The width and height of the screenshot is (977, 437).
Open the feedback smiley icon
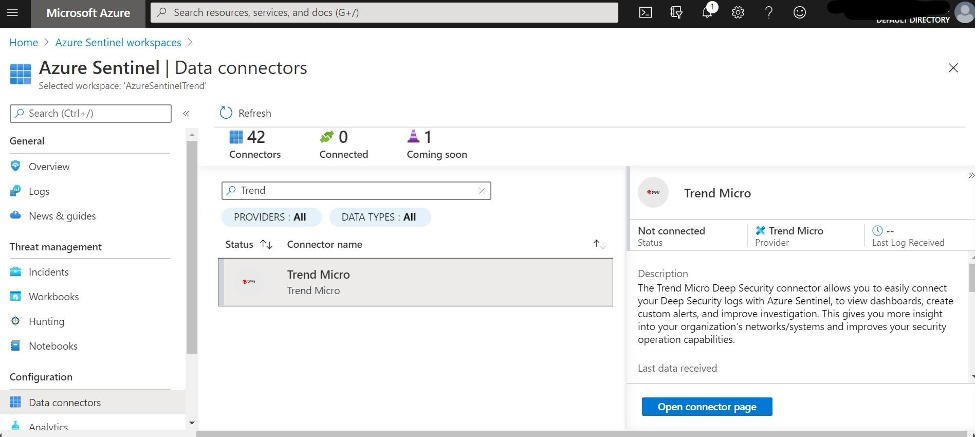tap(800, 12)
